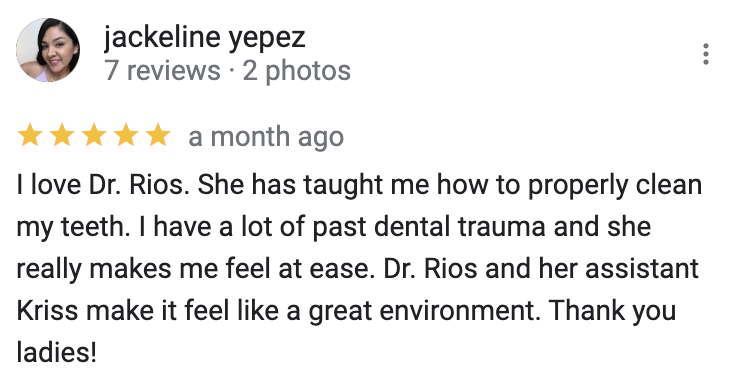Click the final word "ladies!"
Screen dimensions: 740x382
[57, 352]
